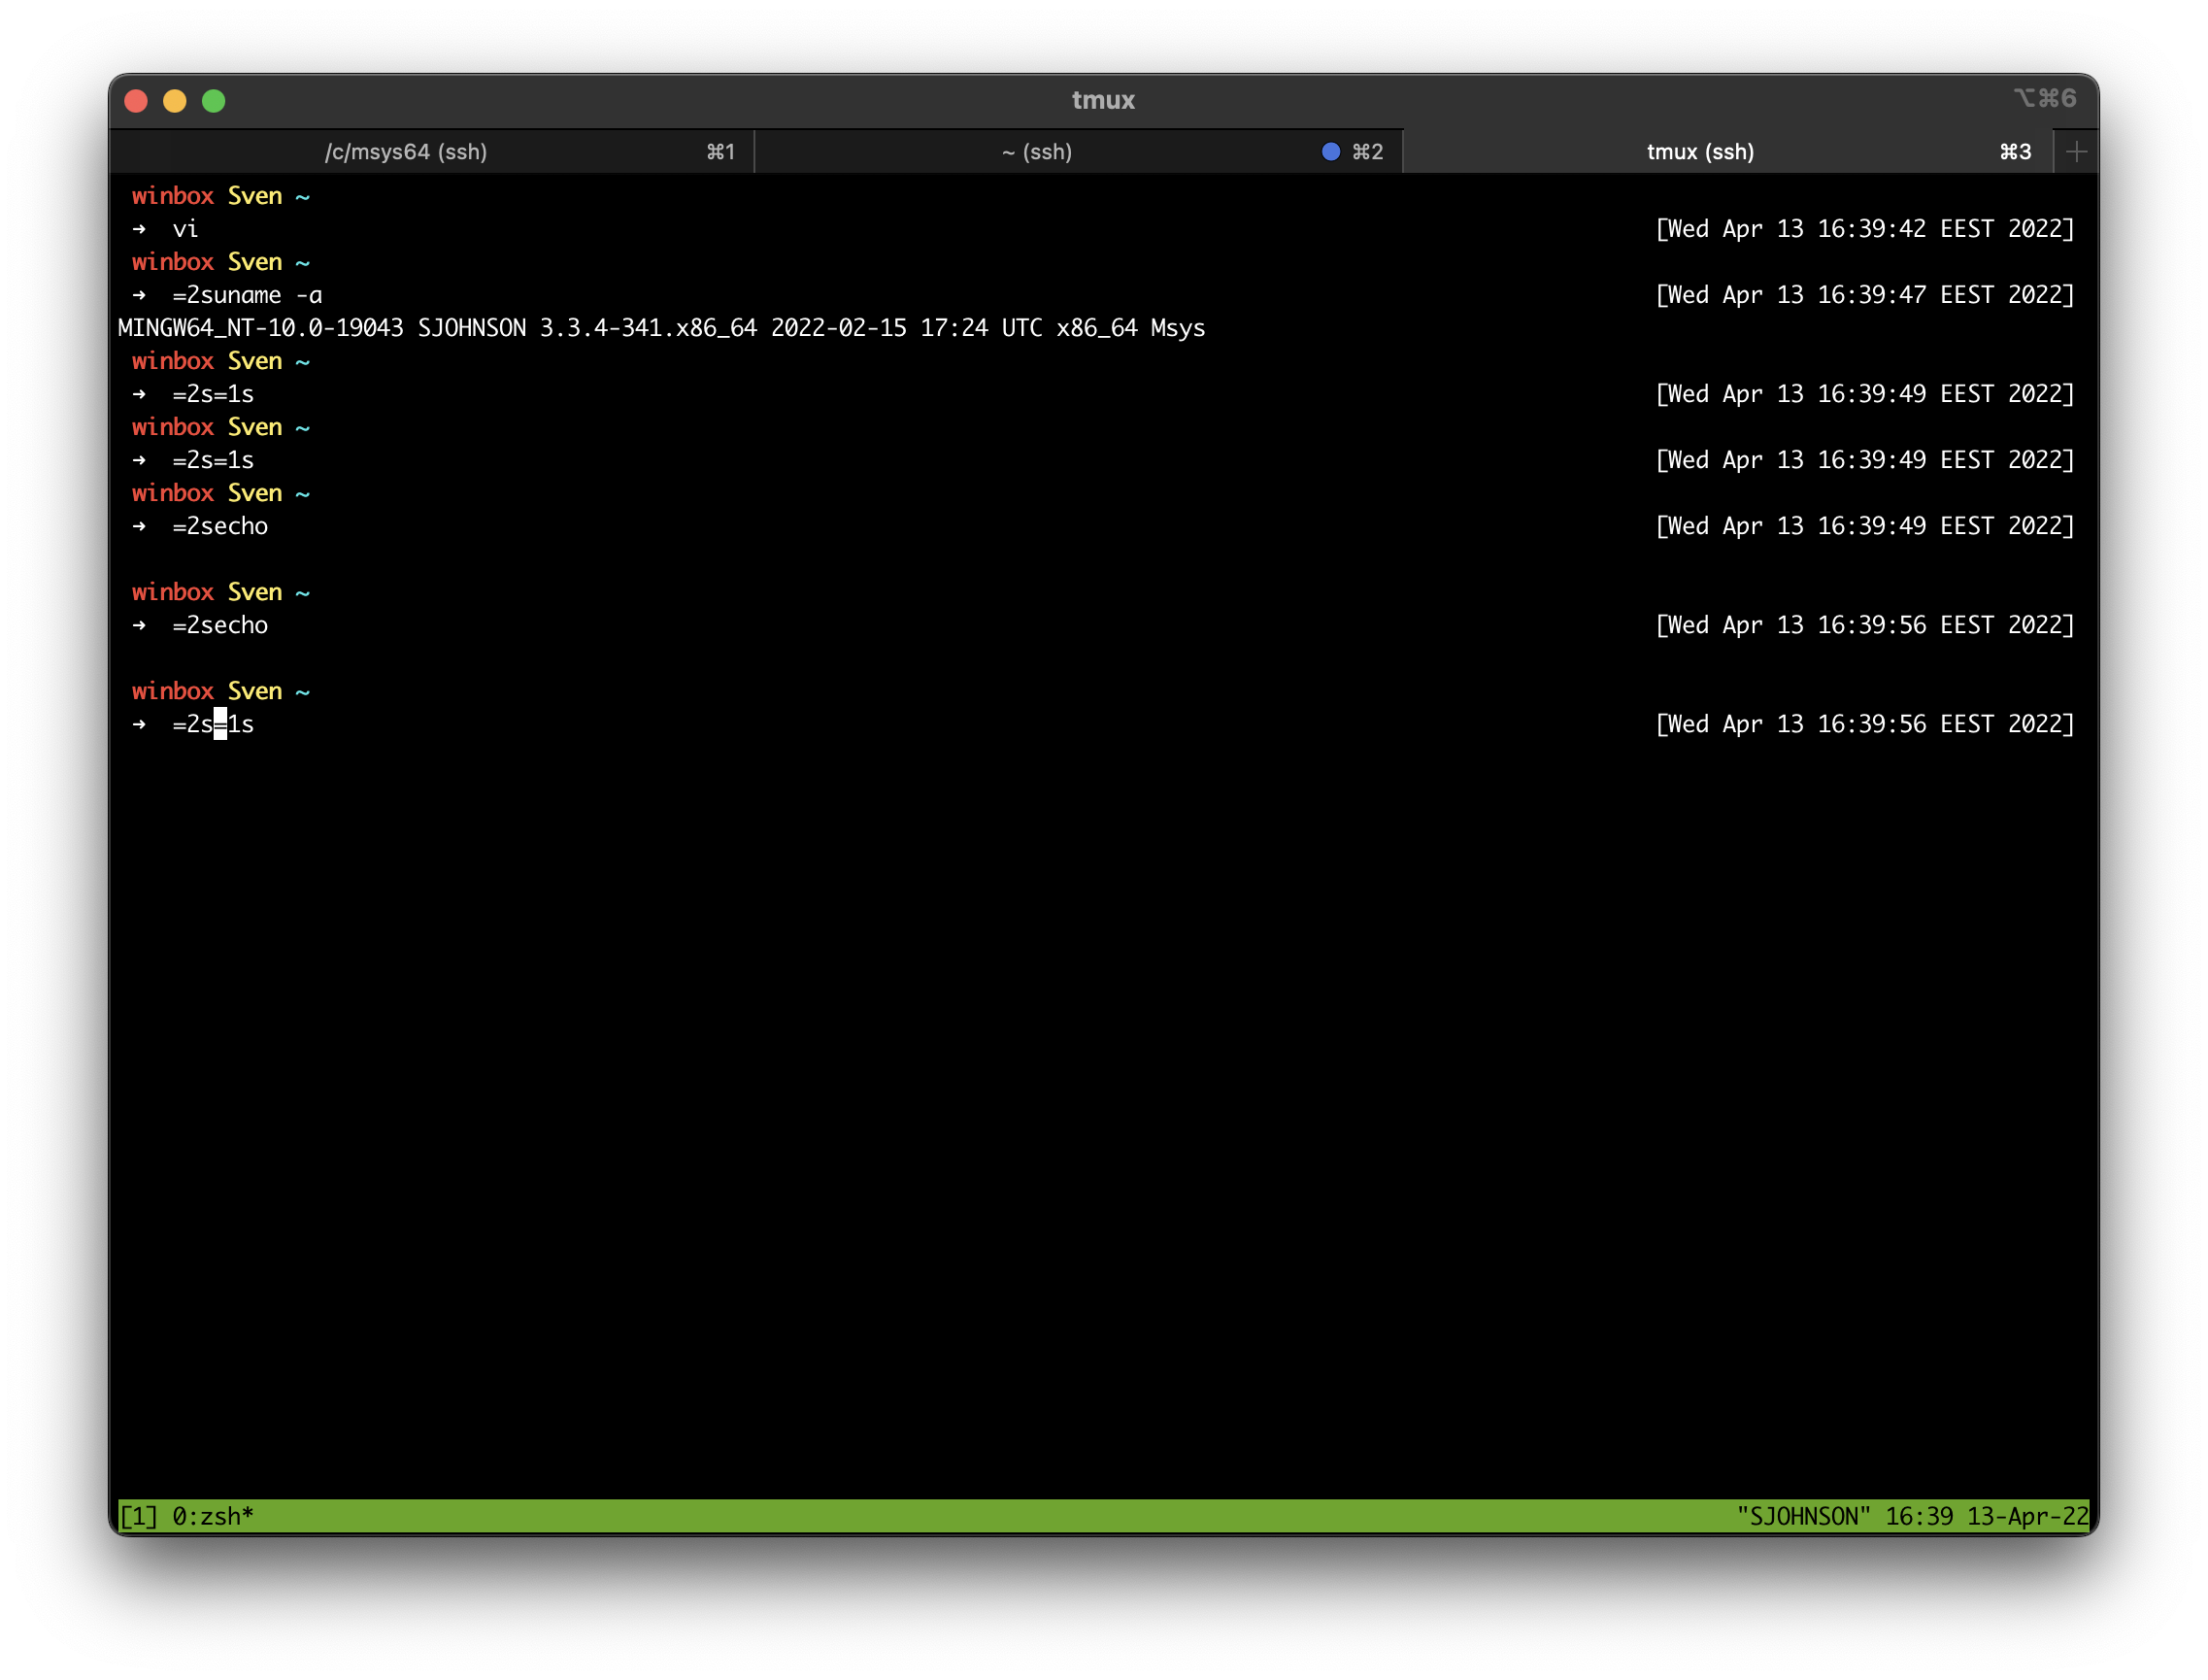Screen dimensions: 2208x1680
Task: Open a new tab with plus button
Action: 2076,151
